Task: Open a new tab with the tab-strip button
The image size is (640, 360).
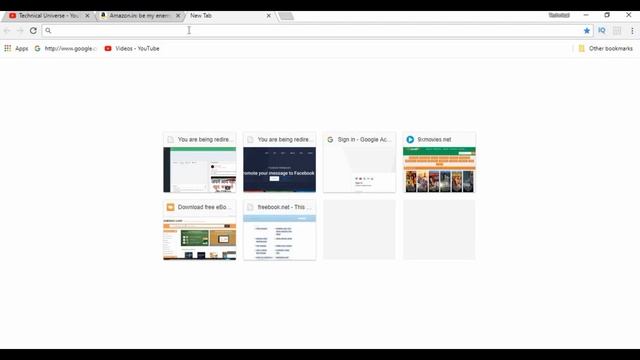Action: pyautogui.click(x=286, y=16)
